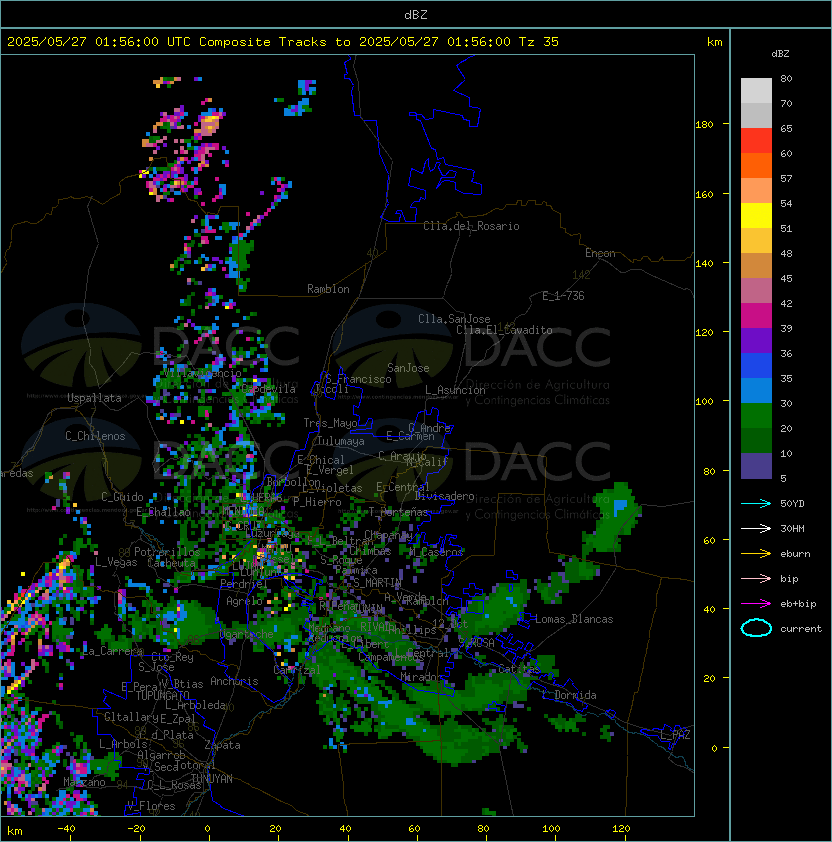Image resolution: width=832 pixels, height=842 pixels.
Task: Select the green 20–30 dBZ swatch
Action: point(756,416)
